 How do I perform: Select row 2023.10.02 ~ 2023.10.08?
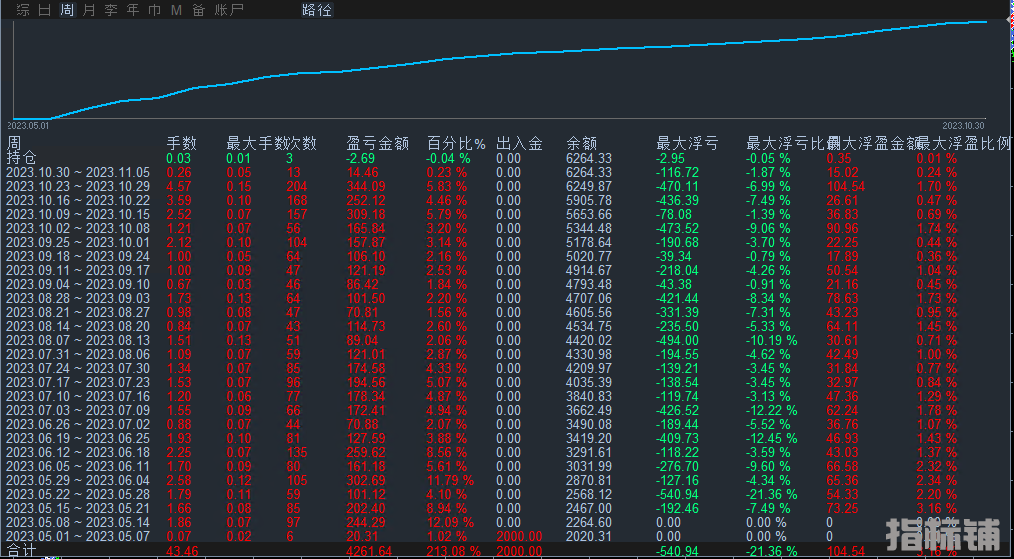point(78,228)
